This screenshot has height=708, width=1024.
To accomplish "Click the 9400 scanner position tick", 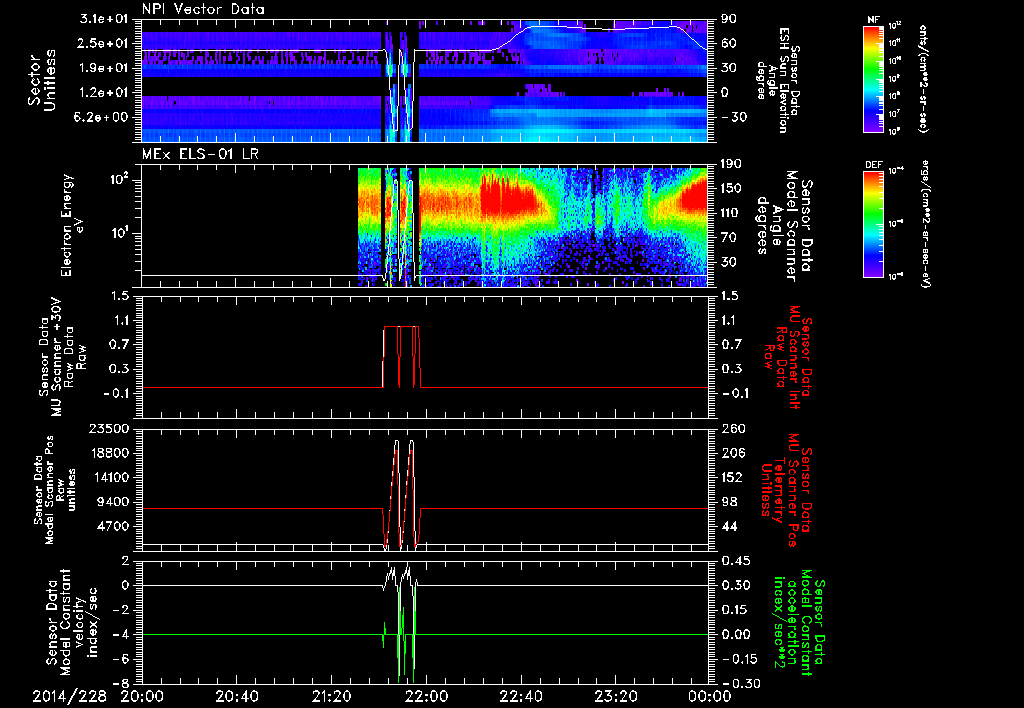I will (113, 502).
